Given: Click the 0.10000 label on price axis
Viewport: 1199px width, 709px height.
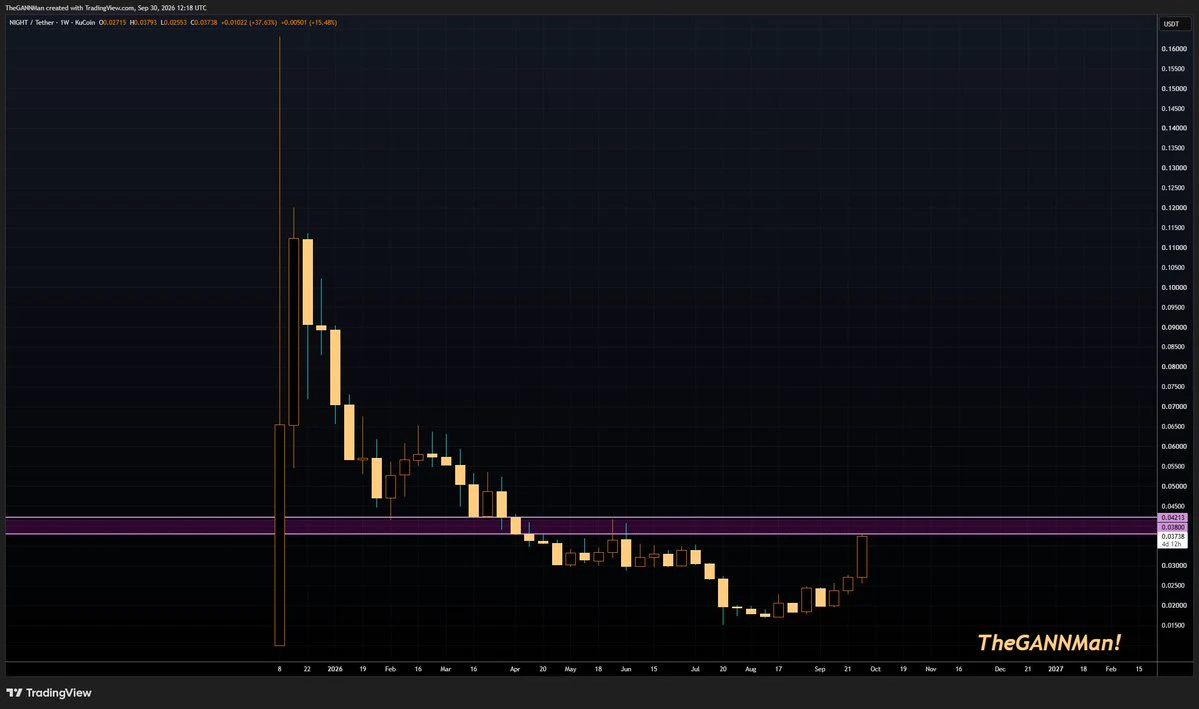Looking at the screenshot, I should [x=1174, y=288].
